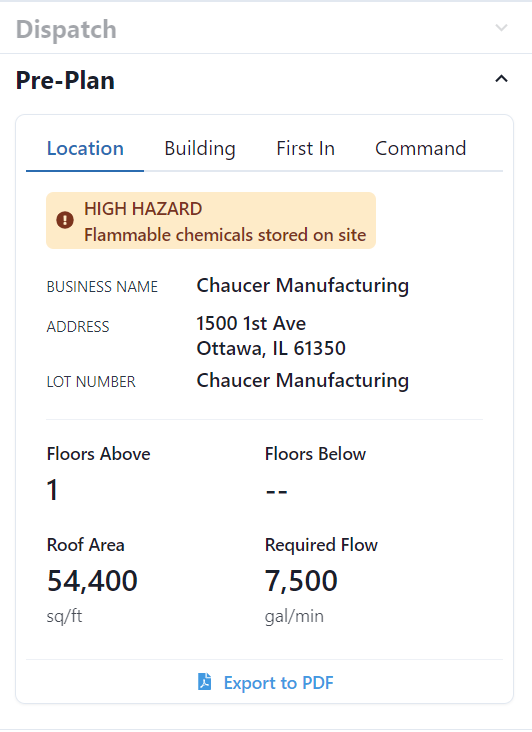Viewport: 532px width, 732px height.
Task: Click the 1500 1st Ave address
Action: pos(252,324)
